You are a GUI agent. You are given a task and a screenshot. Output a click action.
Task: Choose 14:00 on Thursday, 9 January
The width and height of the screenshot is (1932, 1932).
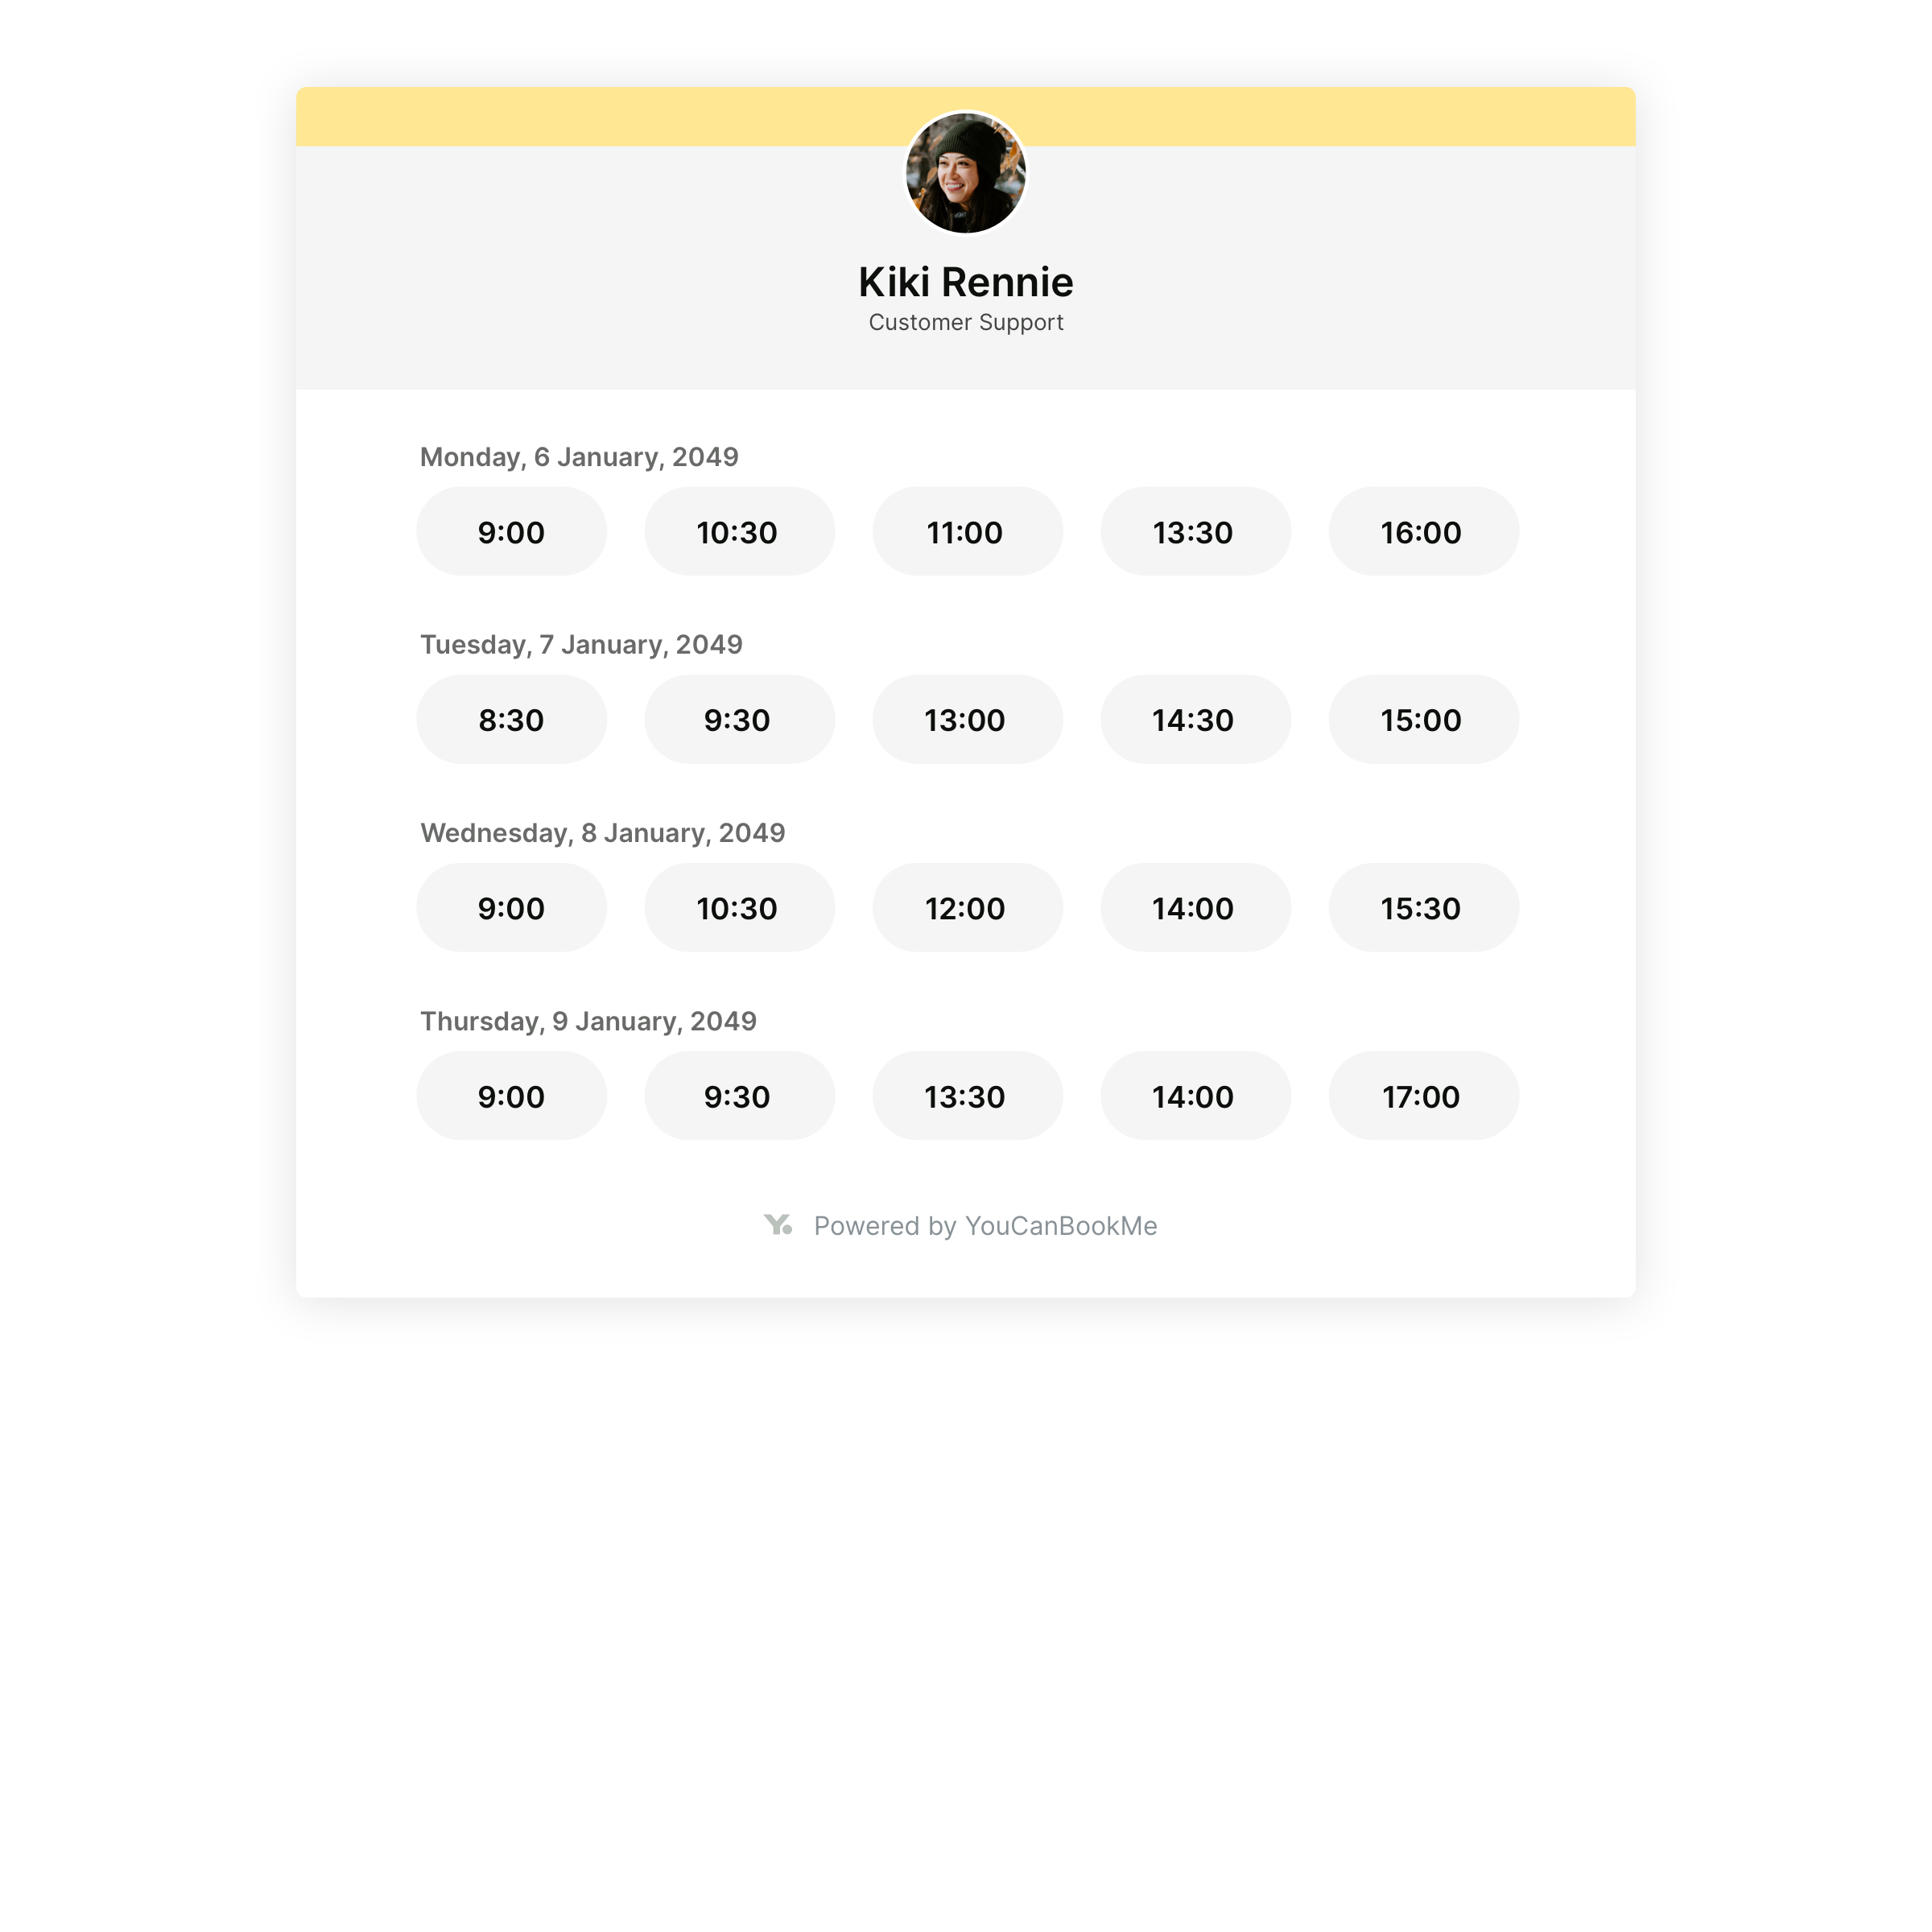(1195, 1095)
